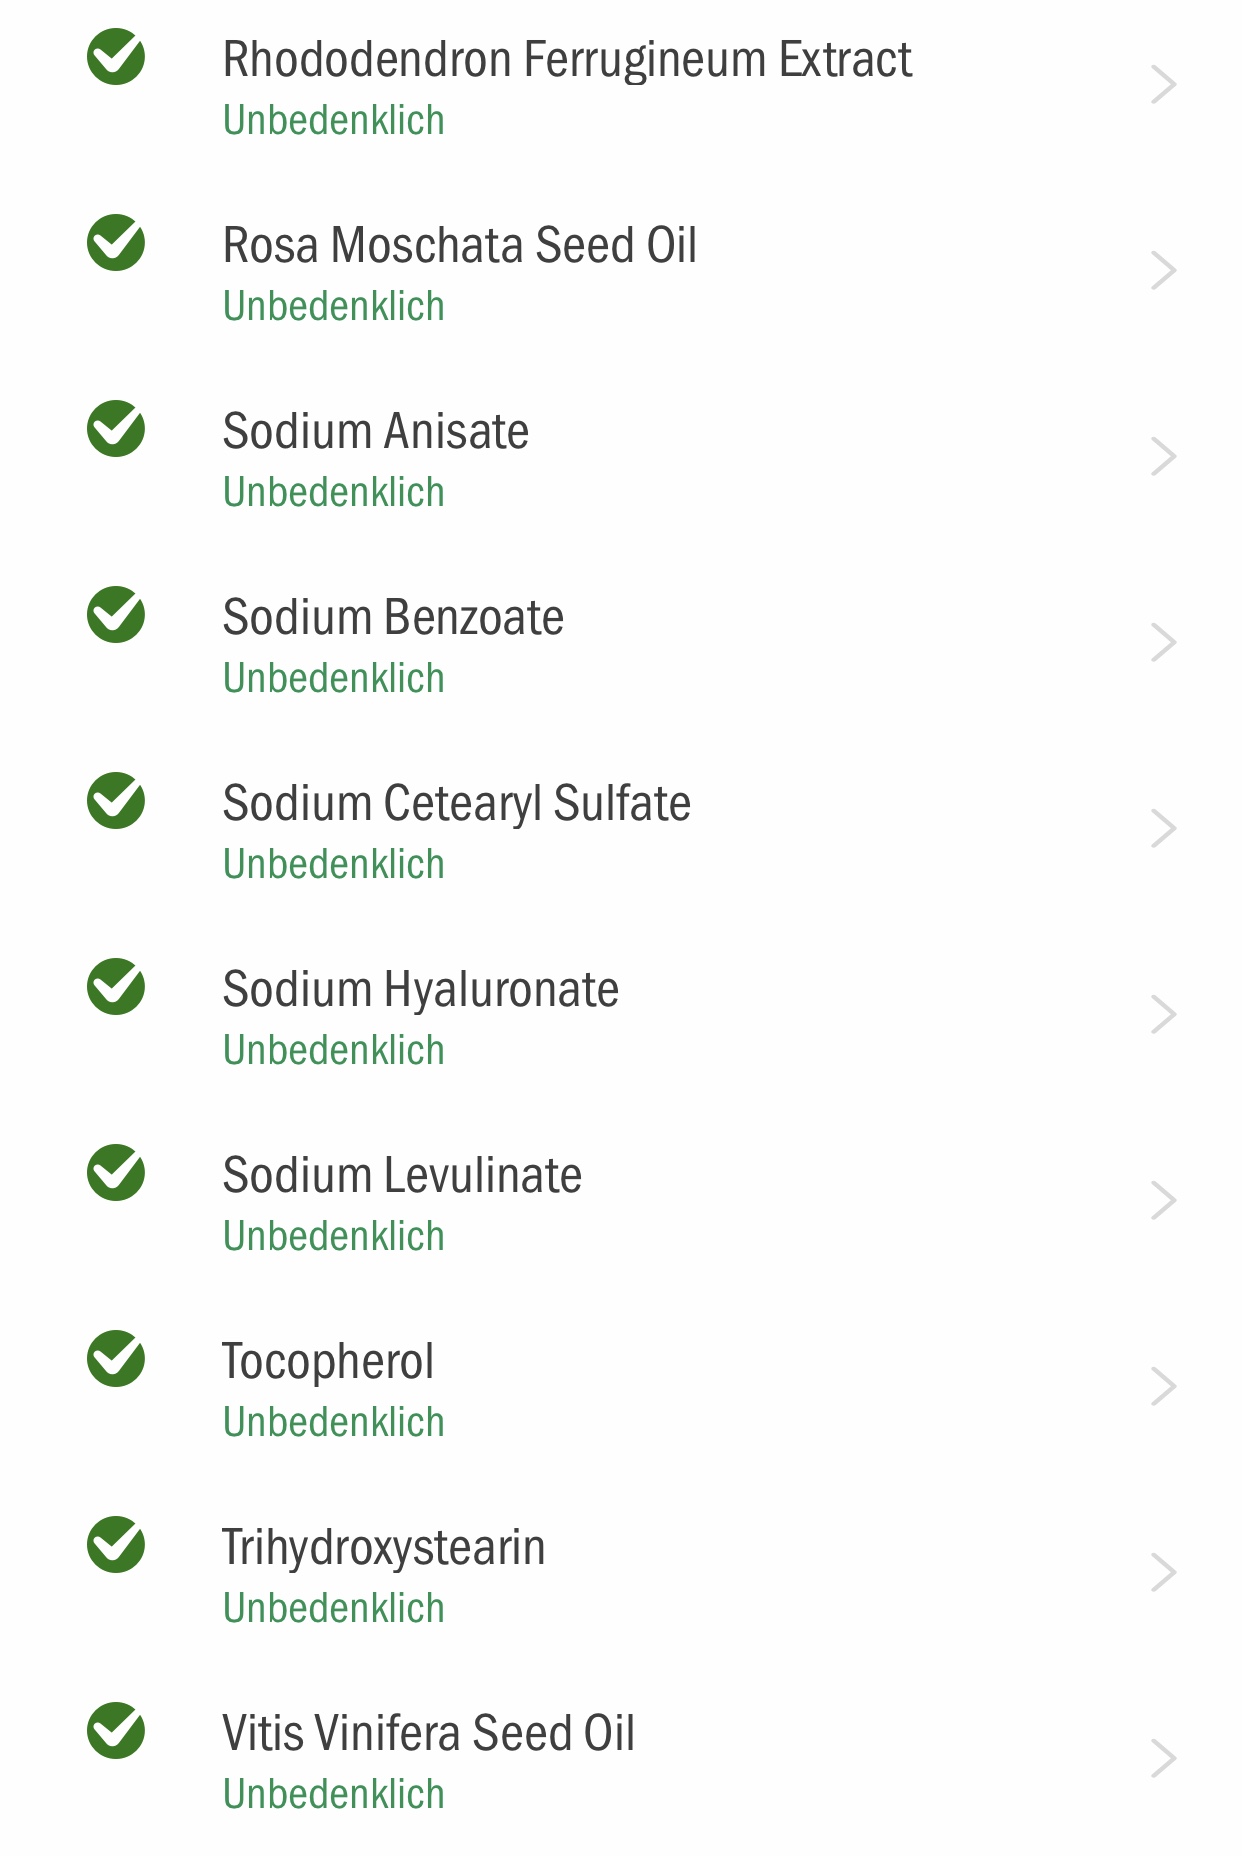Select the green check beside Sodium Cetearyl Sulfate

116,801
